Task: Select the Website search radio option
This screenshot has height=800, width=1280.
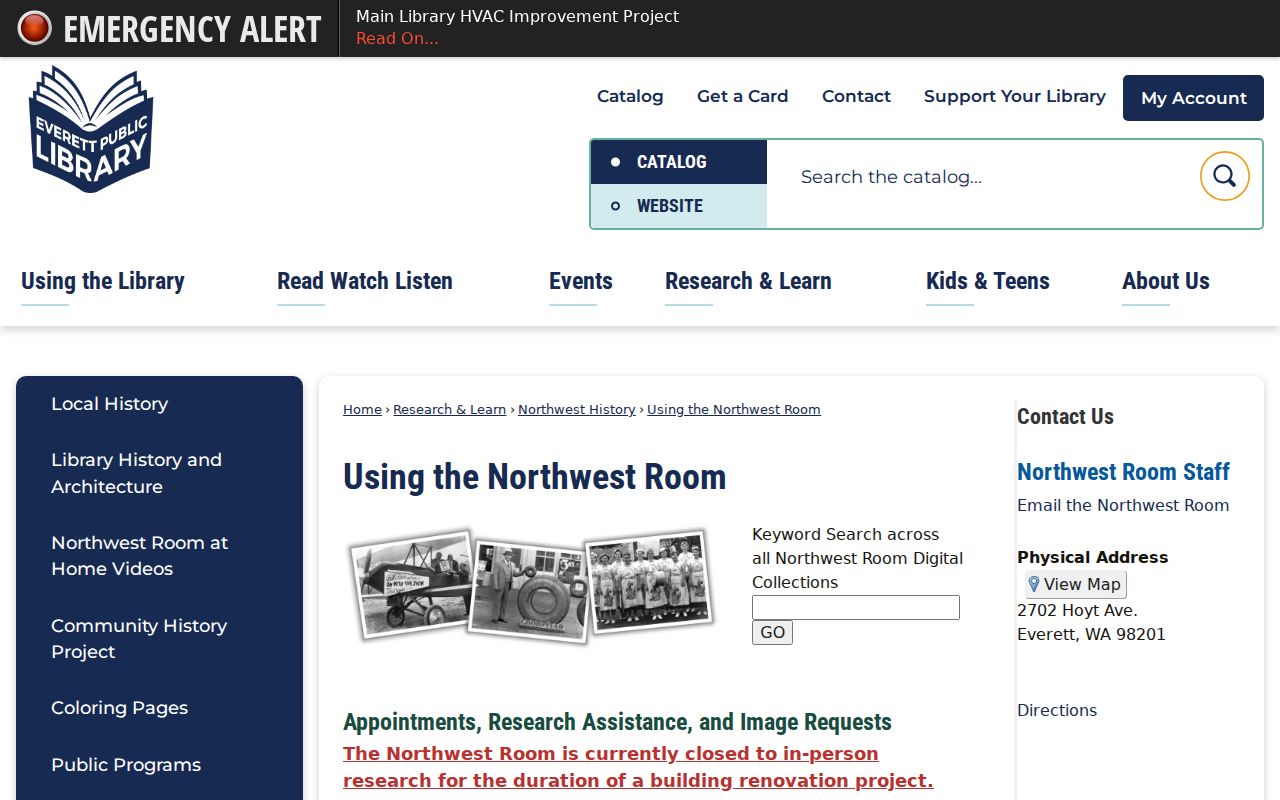Action: (x=679, y=206)
